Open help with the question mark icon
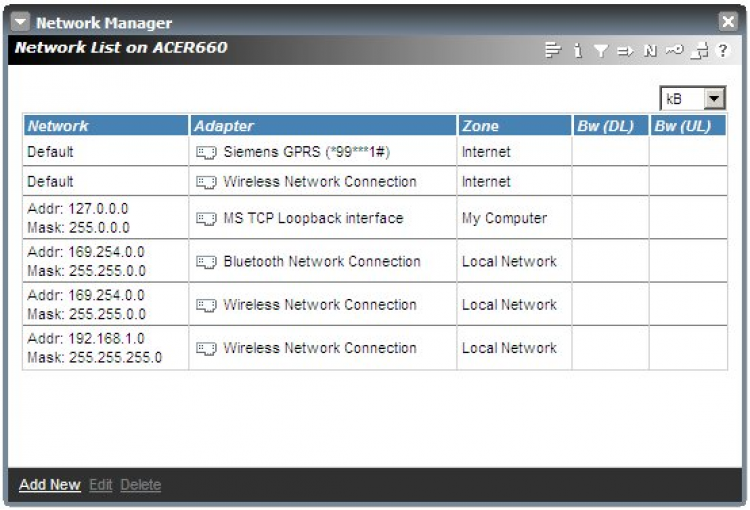Screen dimensions: 750x510 722,50
